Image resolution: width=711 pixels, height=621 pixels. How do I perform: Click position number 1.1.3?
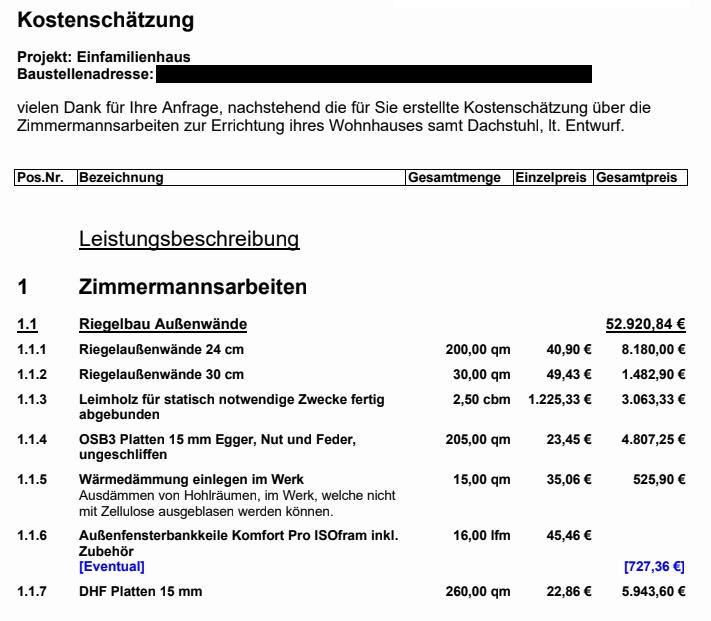pos(32,399)
